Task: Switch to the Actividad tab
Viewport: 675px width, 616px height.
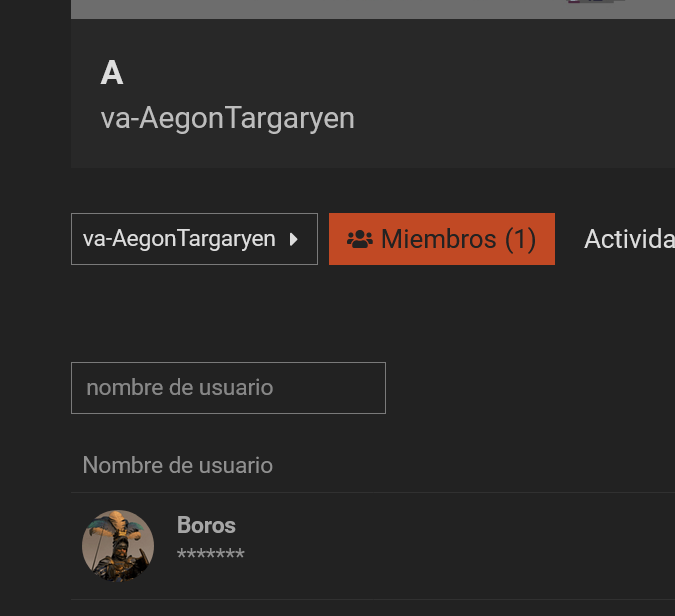Action: pyautogui.click(x=629, y=239)
